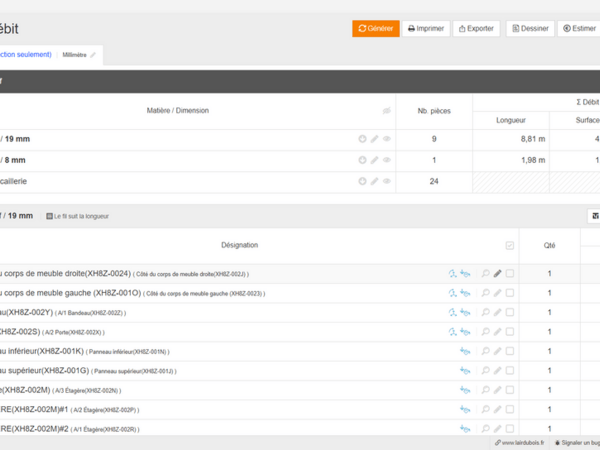Click the clock icon on 8 mm row

(x=363, y=160)
